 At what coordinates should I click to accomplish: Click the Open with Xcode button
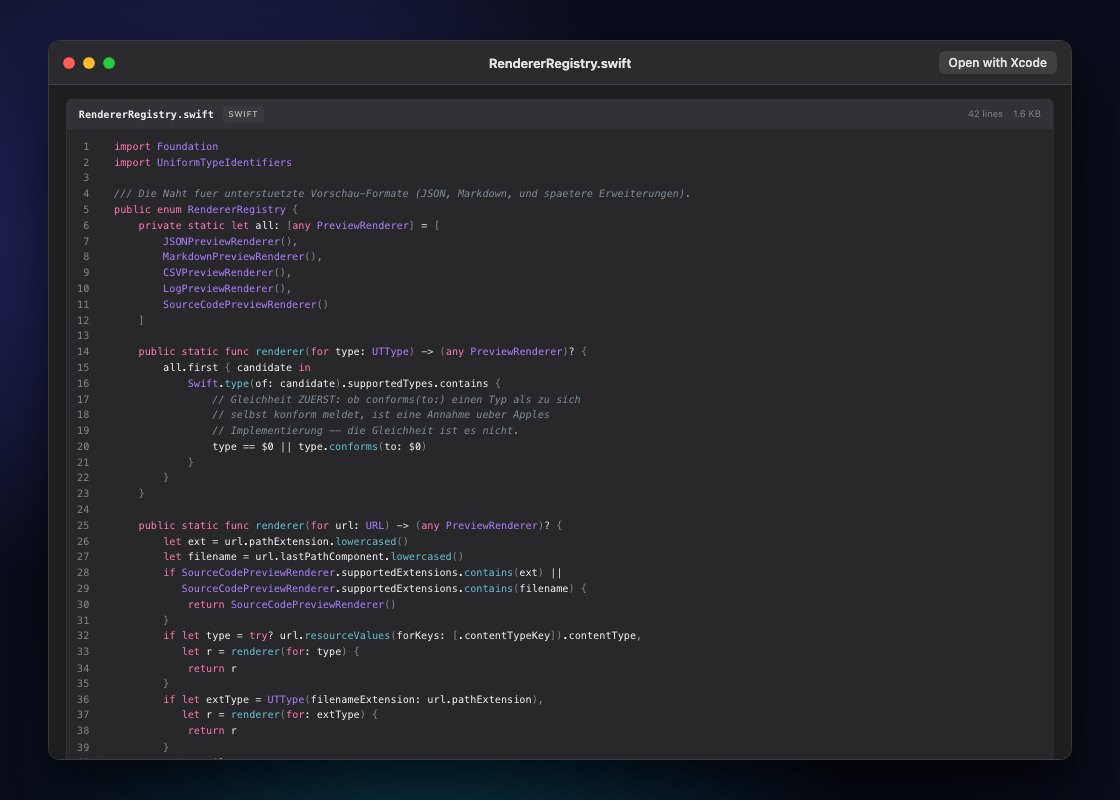pyautogui.click(x=997, y=63)
